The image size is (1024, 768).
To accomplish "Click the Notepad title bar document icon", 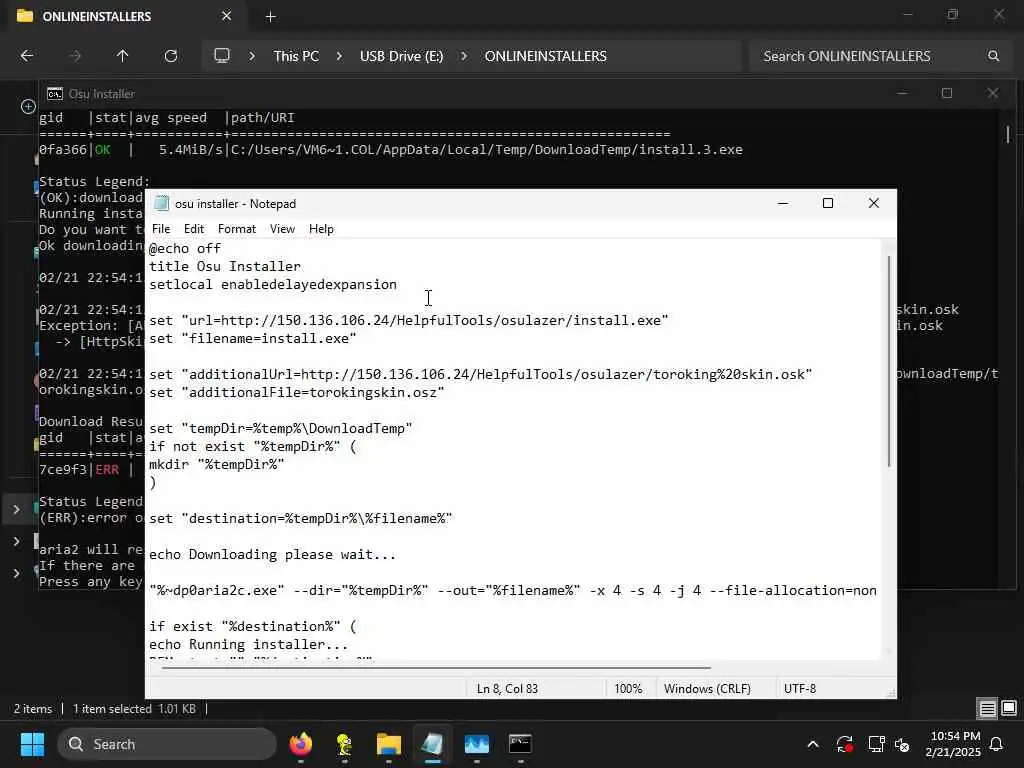I will [161, 203].
